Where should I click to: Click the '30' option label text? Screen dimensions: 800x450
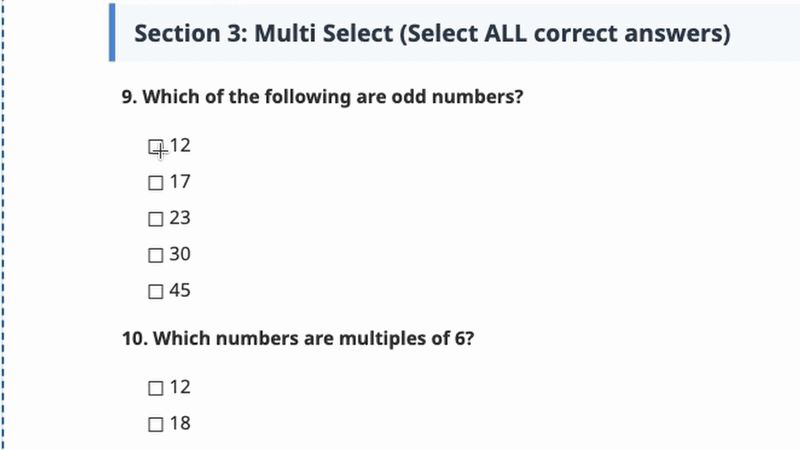(x=180, y=255)
